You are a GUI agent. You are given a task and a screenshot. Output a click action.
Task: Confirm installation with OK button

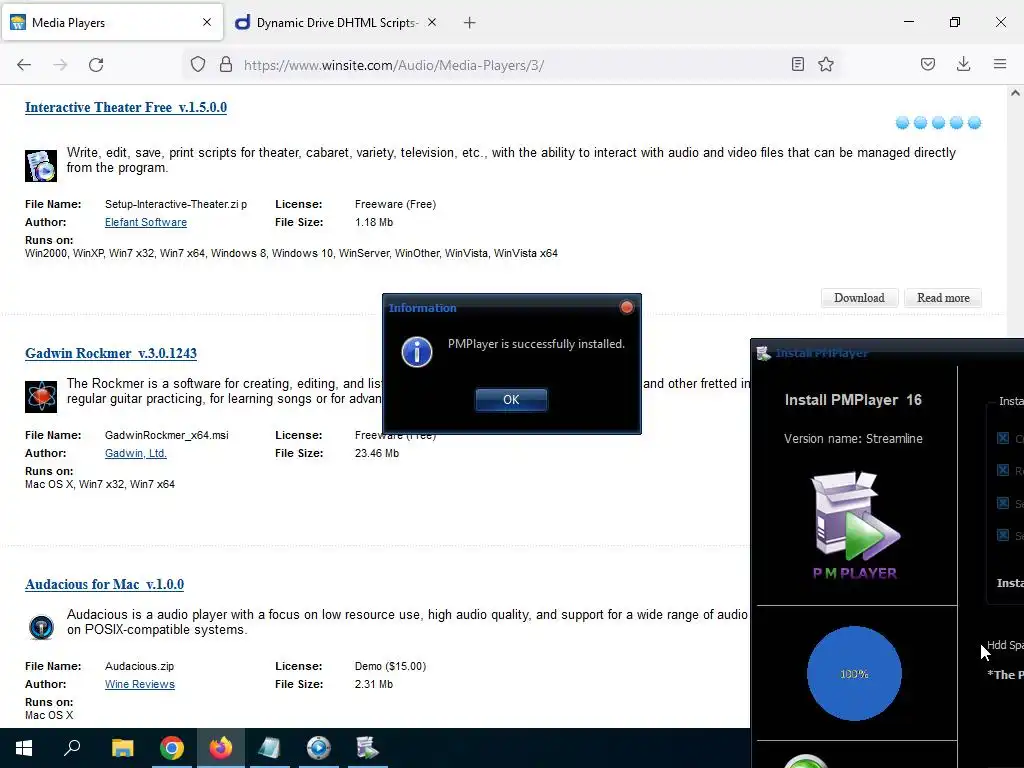(x=511, y=400)
